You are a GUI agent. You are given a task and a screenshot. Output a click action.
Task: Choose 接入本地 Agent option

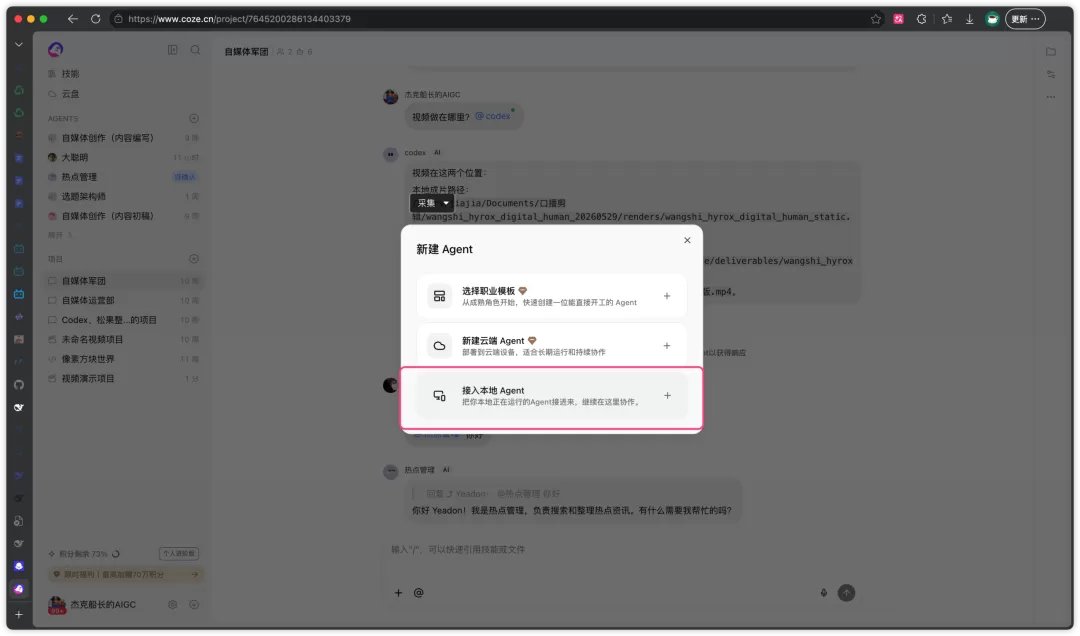tap(551, 396)
